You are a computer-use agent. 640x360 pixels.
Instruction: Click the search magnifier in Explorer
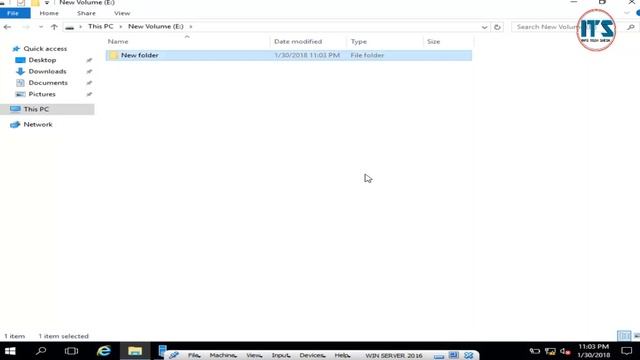point(631,27)
